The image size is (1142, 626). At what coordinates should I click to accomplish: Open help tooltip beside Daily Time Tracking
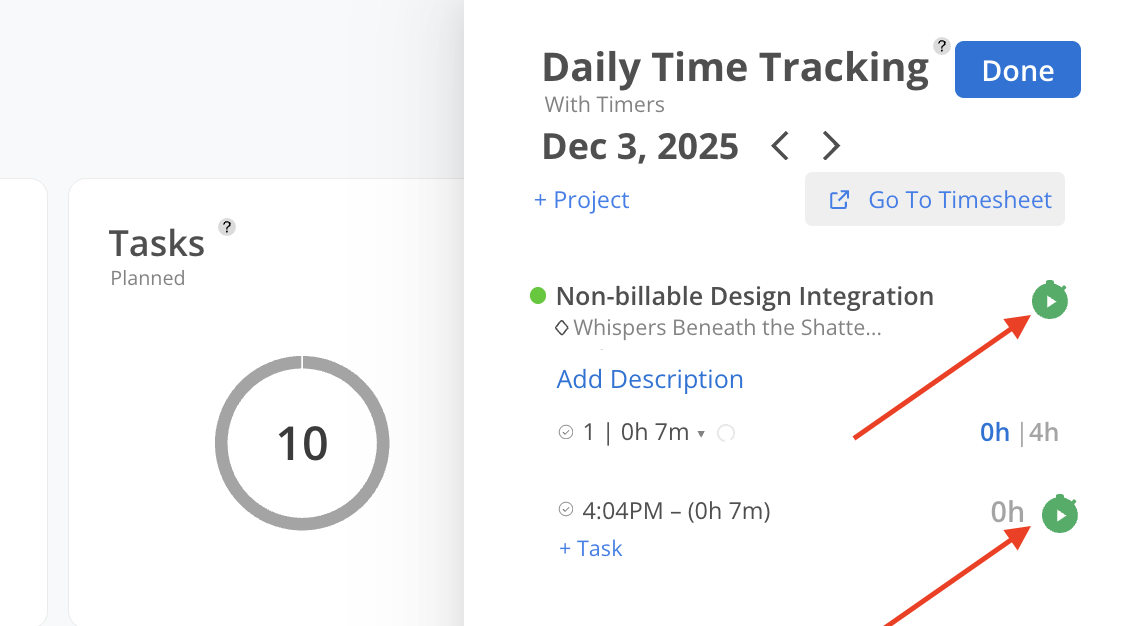point(941,45)
